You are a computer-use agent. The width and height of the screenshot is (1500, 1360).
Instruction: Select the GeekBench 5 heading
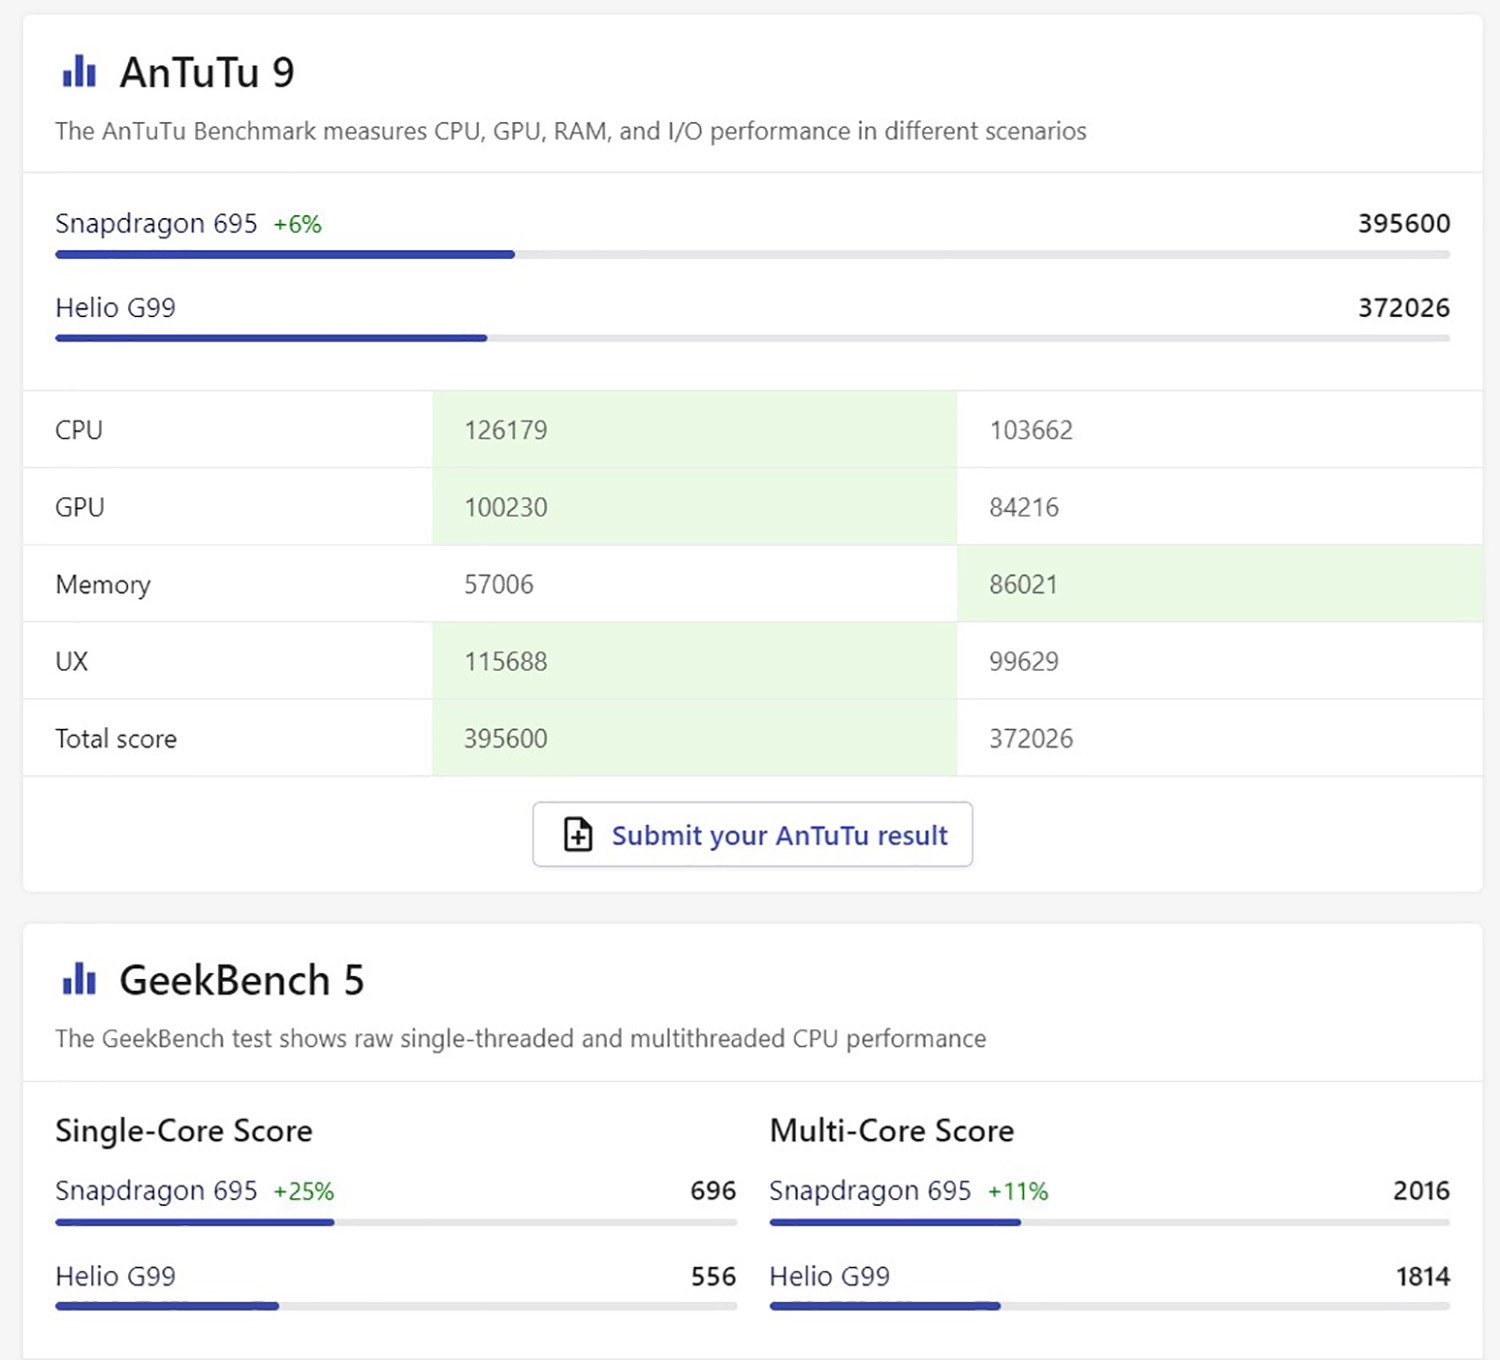pos(242,980)
